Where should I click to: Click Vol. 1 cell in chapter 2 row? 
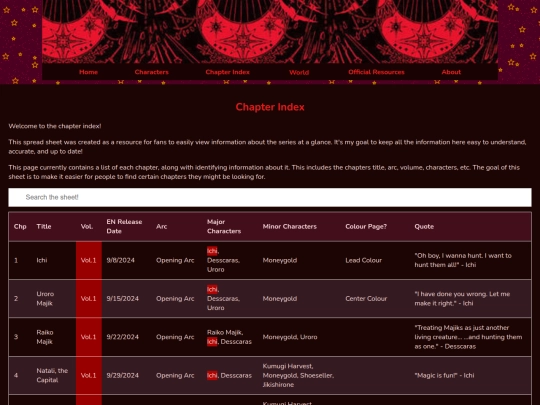pyautogui.click(x=89, y=299)
